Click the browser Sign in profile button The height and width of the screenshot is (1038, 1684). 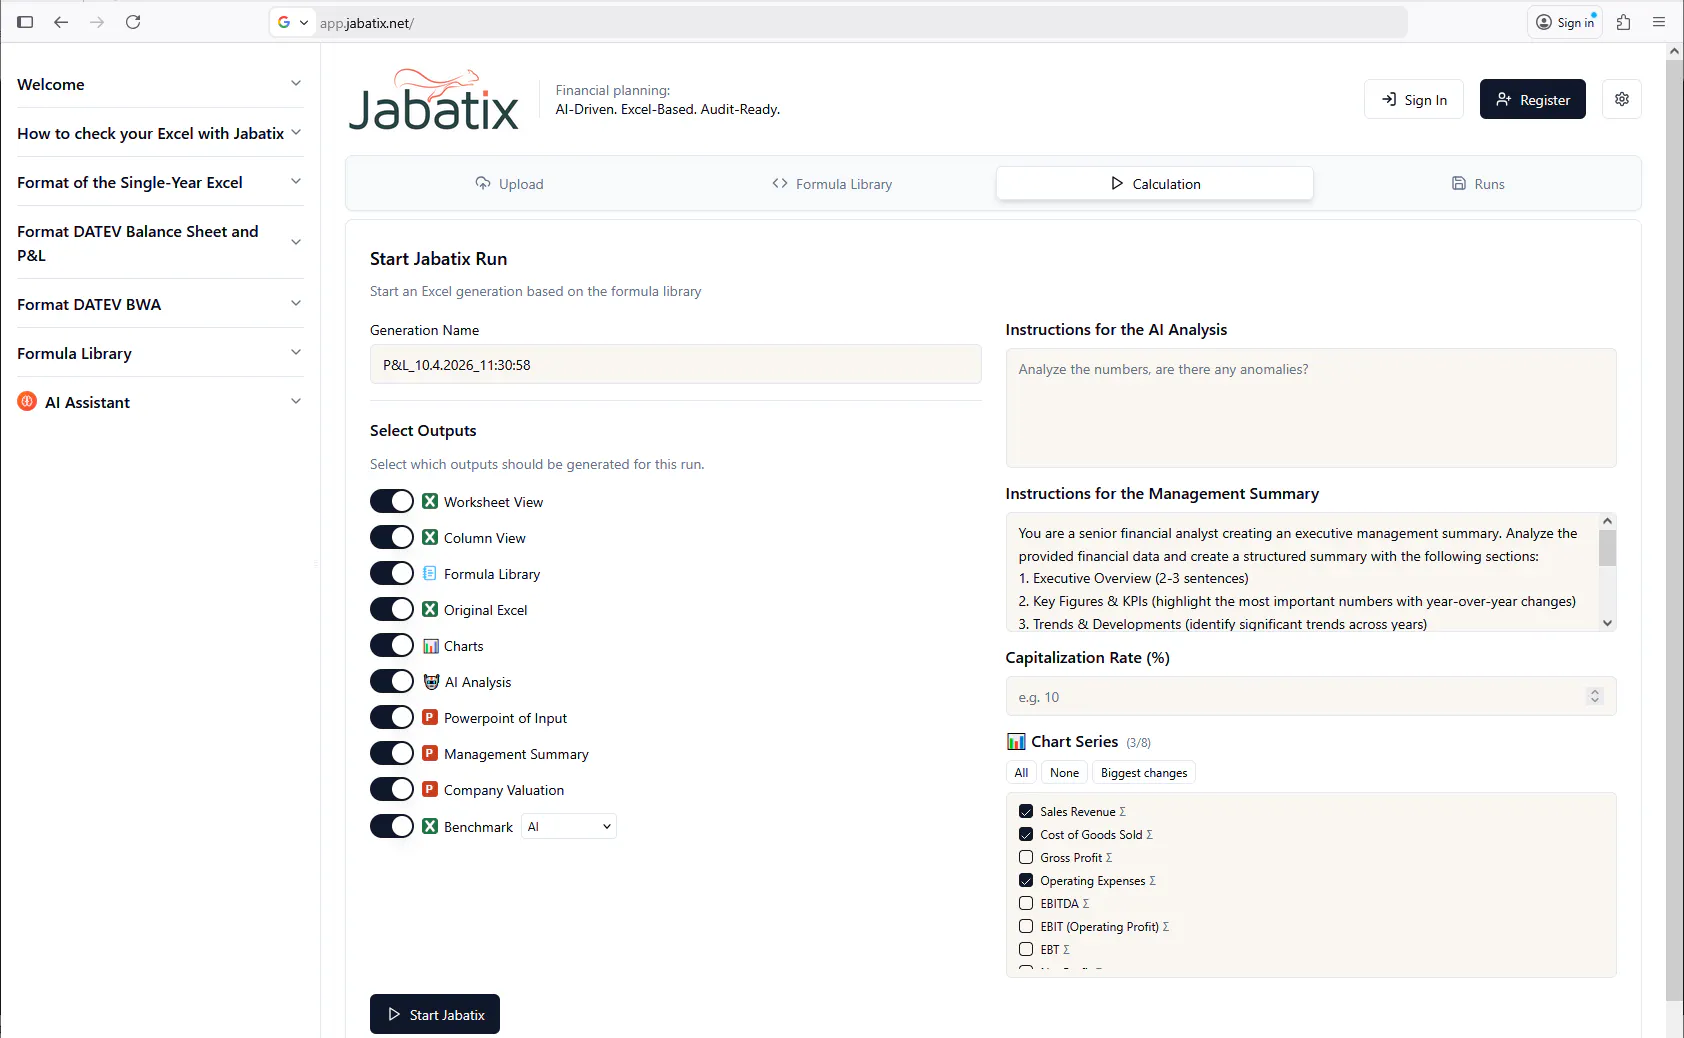[1565, 22]
